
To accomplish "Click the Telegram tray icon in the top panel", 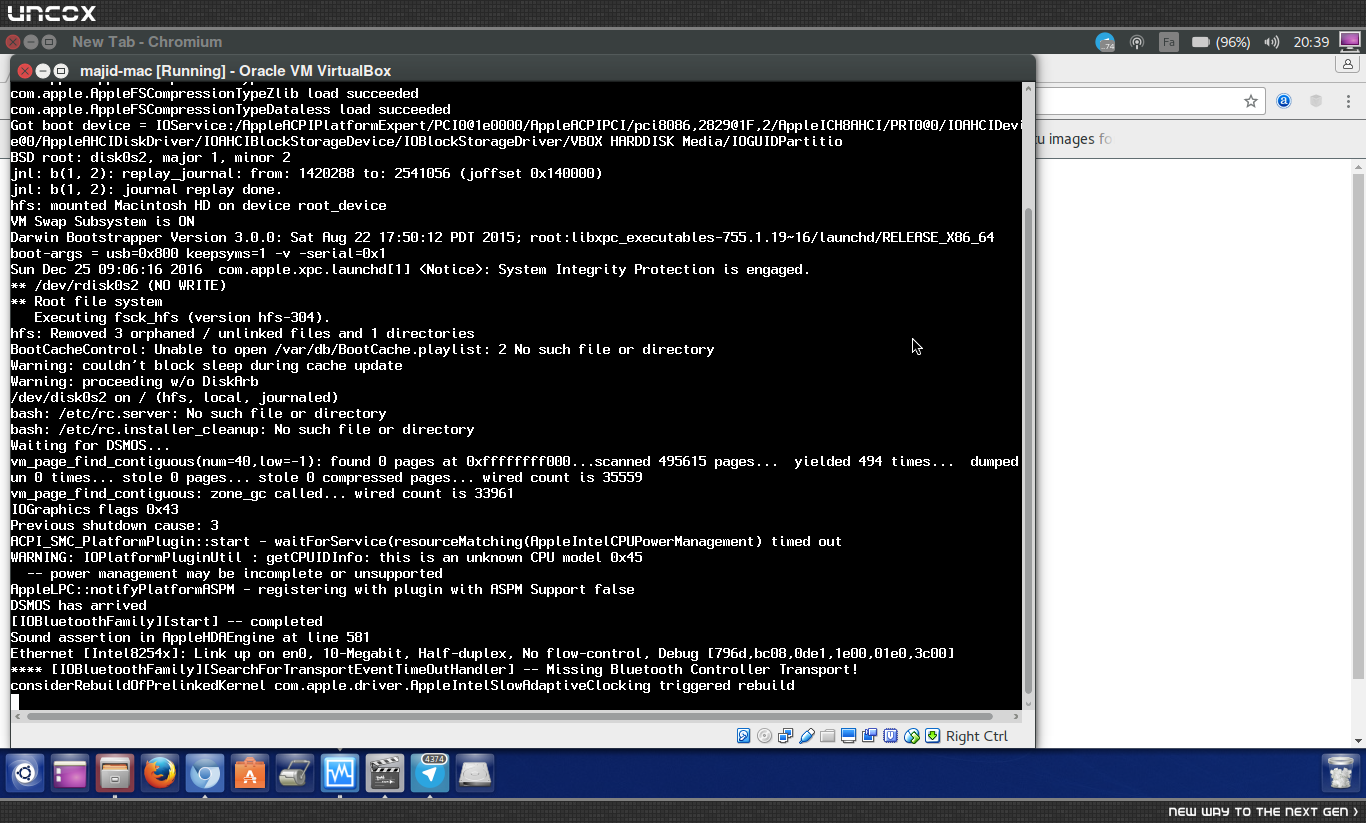I will (x=1105, y=42).
